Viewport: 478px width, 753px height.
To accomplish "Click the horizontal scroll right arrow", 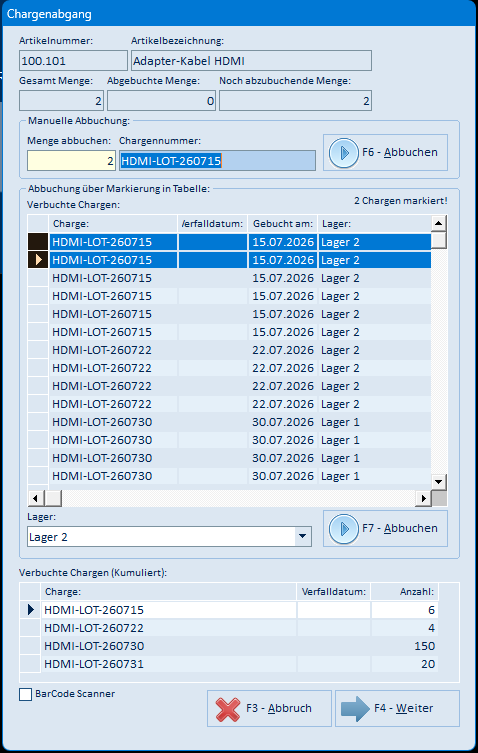I will point(423,498).
